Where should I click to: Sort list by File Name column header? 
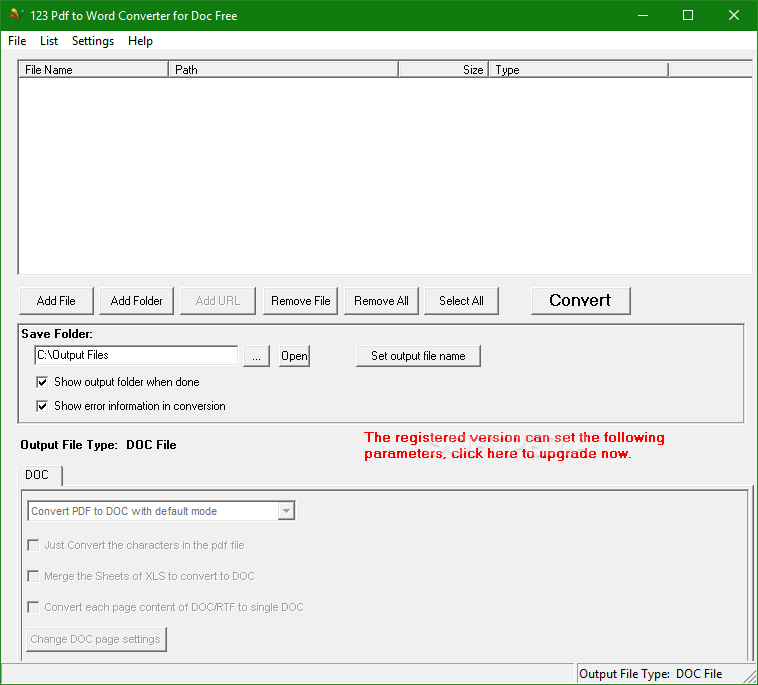93,70
